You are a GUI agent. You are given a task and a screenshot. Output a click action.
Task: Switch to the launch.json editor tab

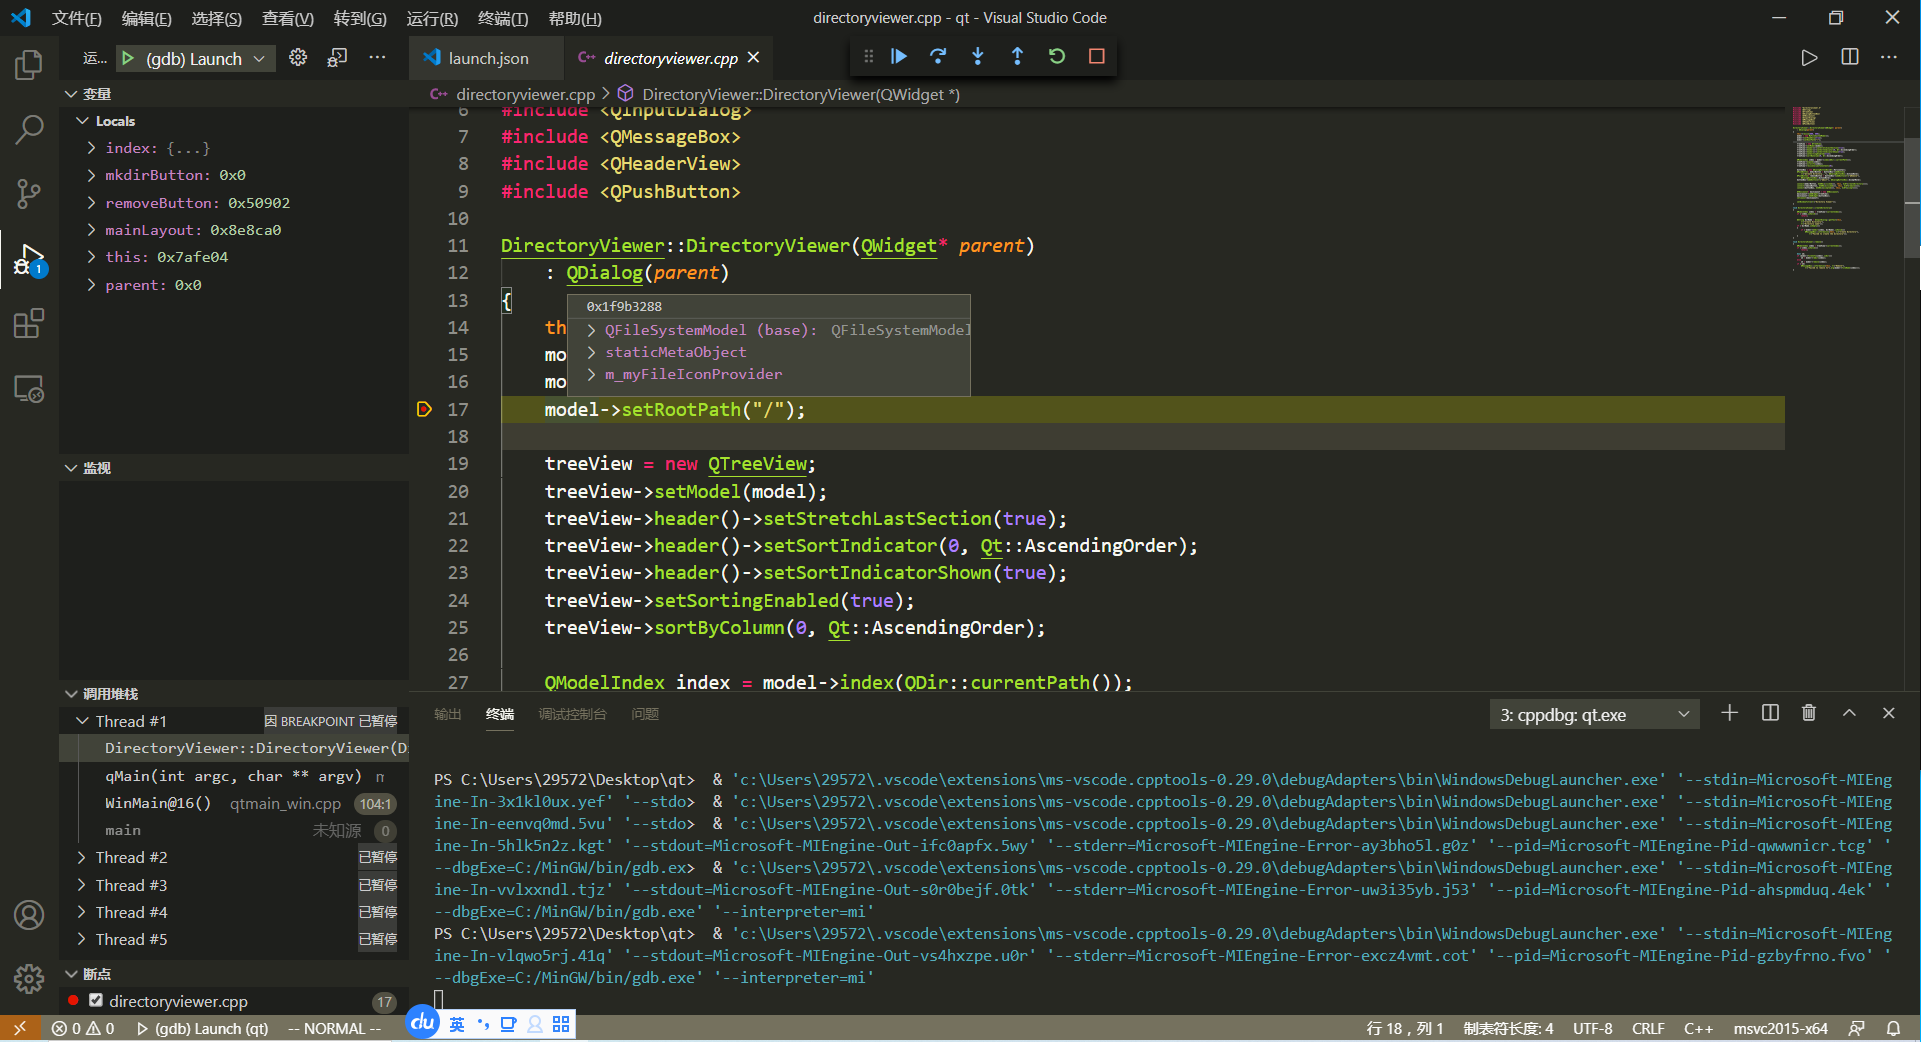[x=487, y=58]
